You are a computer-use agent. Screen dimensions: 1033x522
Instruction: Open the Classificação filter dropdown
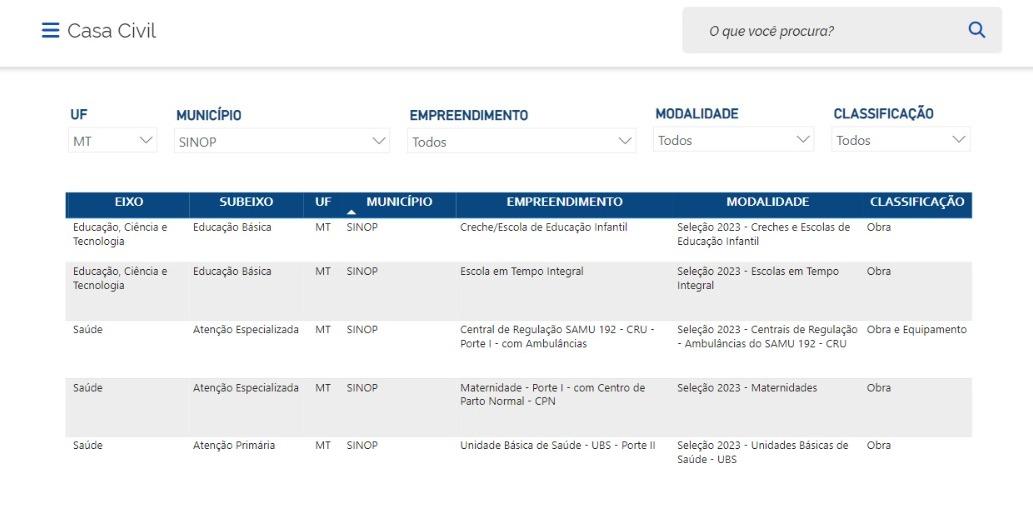click(901, 140)
